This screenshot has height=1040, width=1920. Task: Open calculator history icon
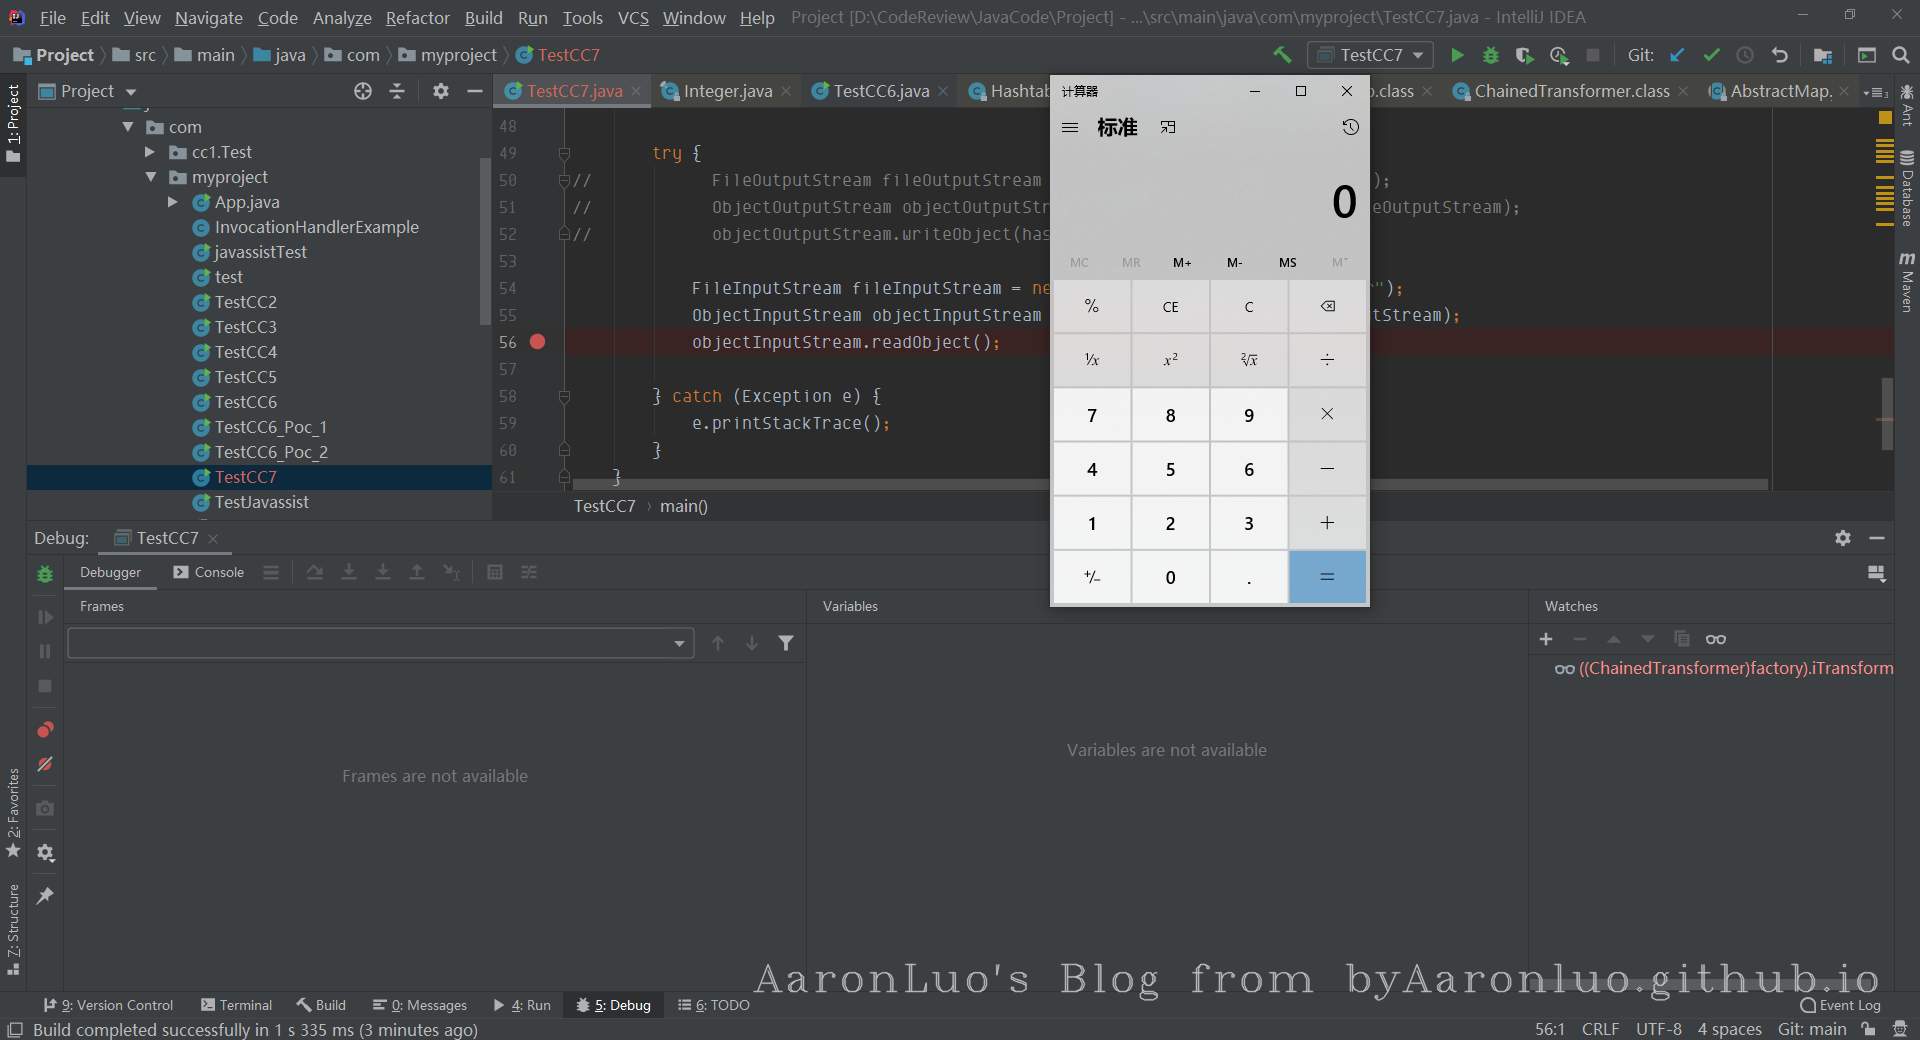(1350, 127)
